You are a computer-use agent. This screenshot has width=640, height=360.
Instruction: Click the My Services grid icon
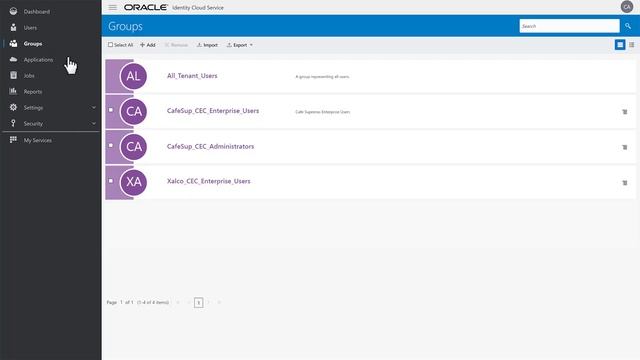pos(13,140)
